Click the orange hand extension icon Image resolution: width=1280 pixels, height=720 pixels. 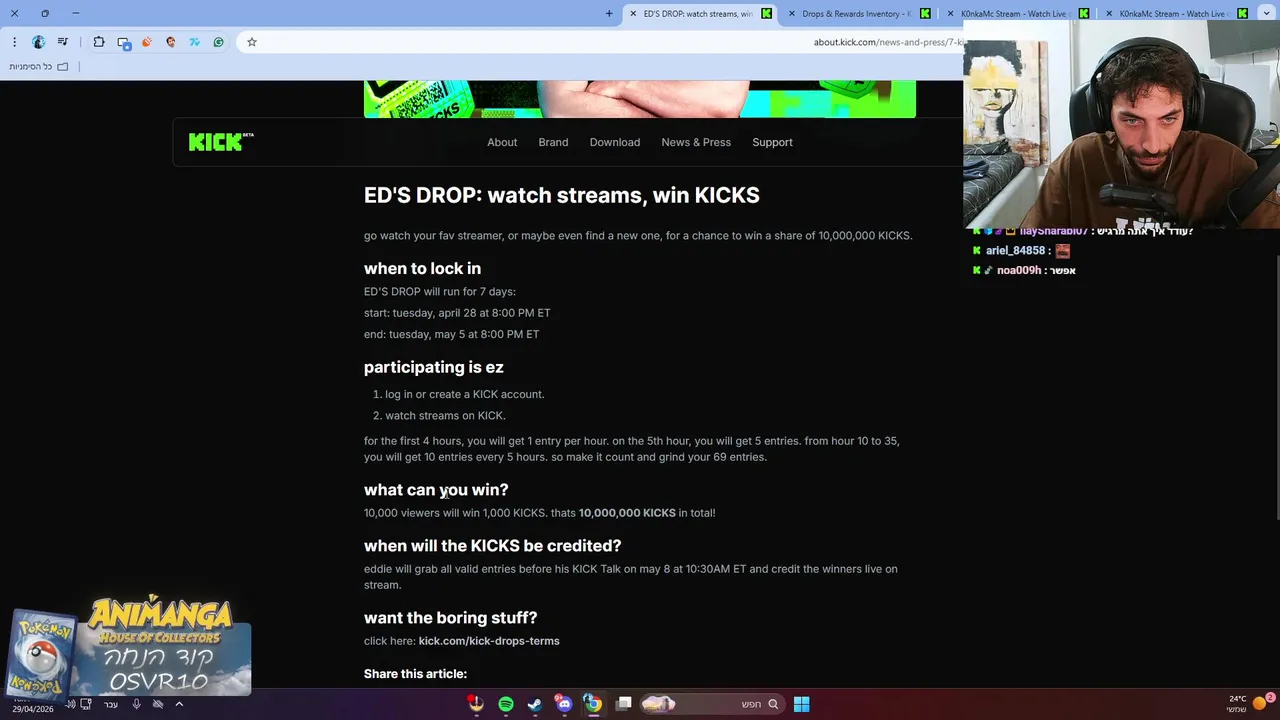tap(147, 42)
